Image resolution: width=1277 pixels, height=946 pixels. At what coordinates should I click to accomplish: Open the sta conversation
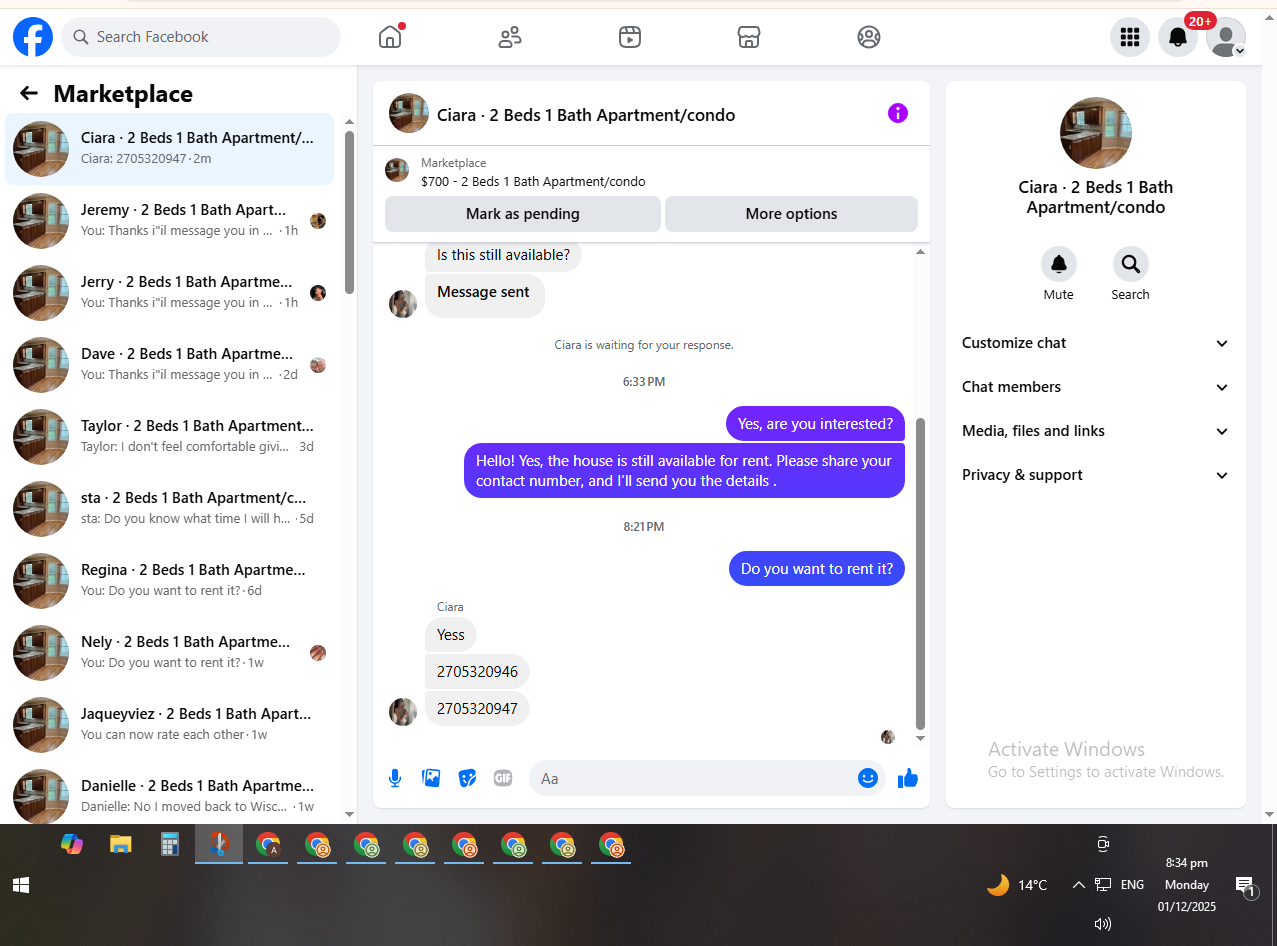(170, 509)
